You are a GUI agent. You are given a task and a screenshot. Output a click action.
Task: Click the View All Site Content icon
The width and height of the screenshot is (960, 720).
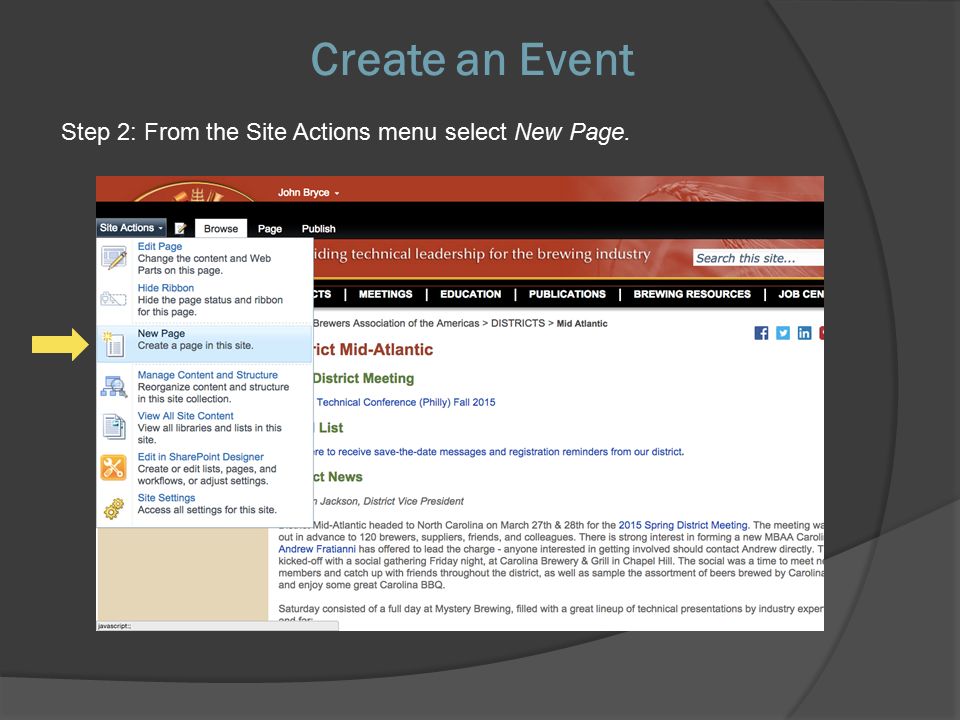coord(114,427)
